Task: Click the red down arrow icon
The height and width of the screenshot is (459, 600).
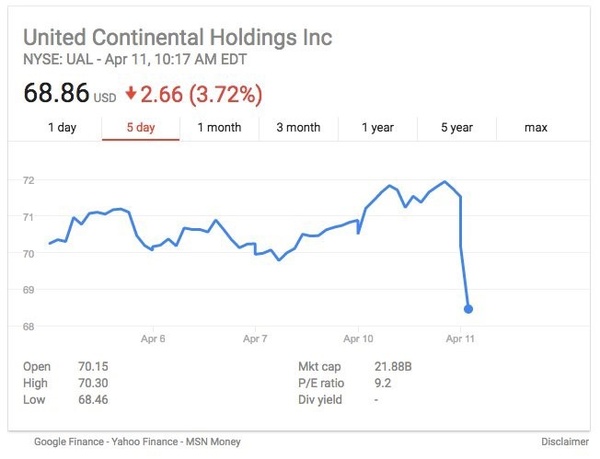Action: coord(130,96)
